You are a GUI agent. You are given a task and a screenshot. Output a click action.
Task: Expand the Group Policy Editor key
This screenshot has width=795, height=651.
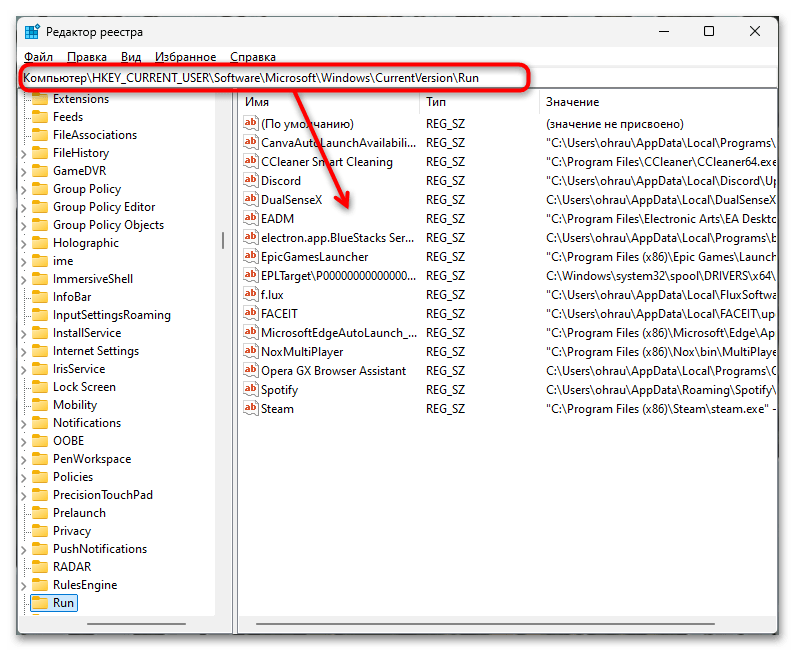(24, 207)
